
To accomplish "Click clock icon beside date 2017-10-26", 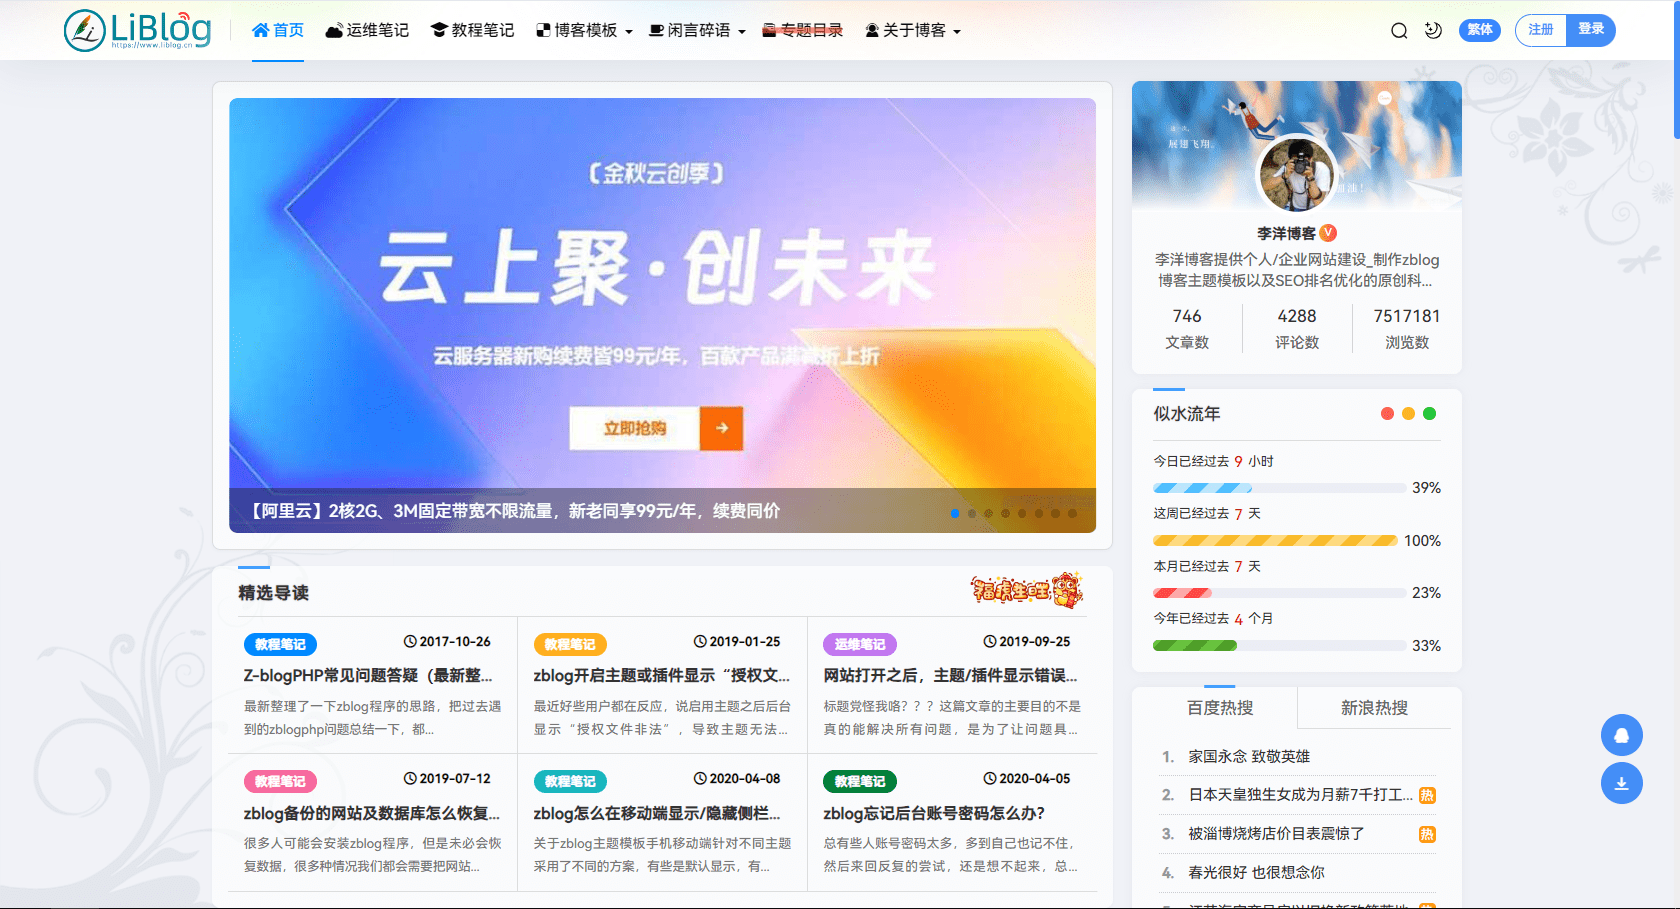I will 410,642.
